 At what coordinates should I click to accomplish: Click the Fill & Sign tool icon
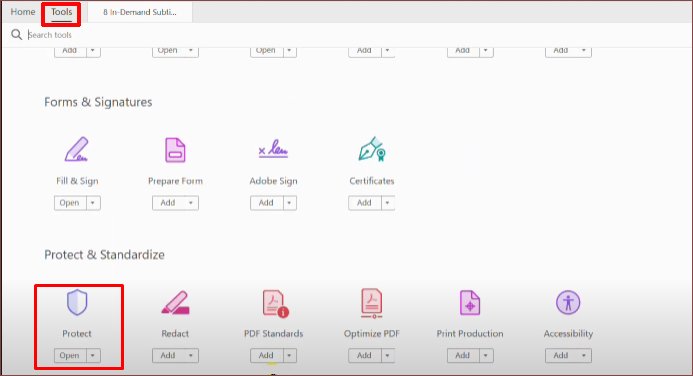[x=76, y=149]
